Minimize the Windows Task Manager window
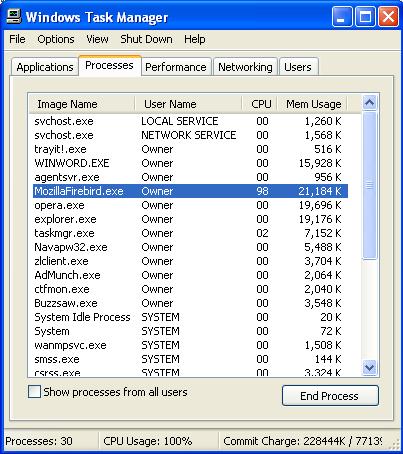The width and height of the screenshot is (403, 454). coord(342,16)
